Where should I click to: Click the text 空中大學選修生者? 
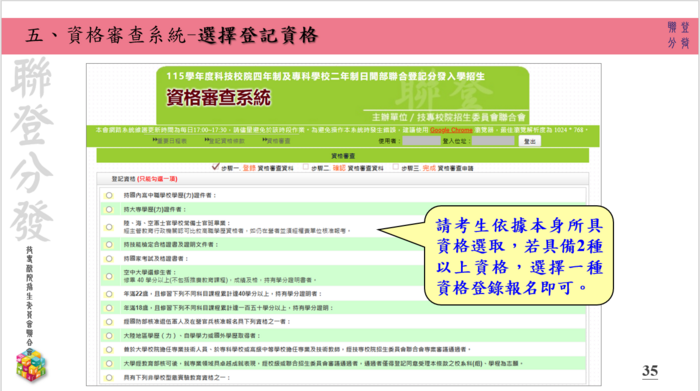(x=150, y=272)
